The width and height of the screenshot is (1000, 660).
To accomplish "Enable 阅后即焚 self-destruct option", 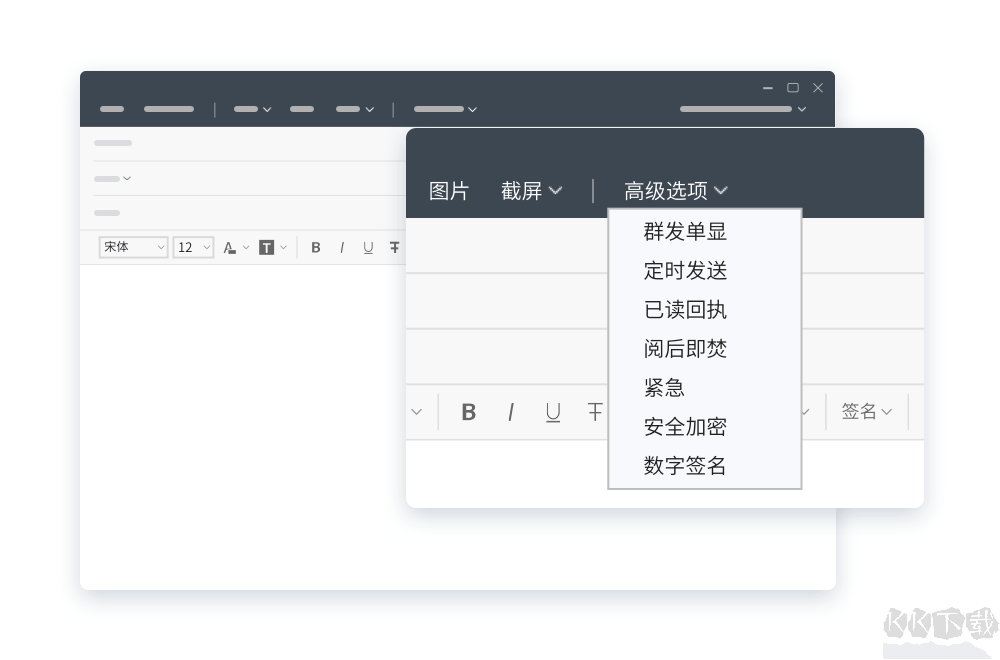I will pyautogui.click(x=685, y=349).
